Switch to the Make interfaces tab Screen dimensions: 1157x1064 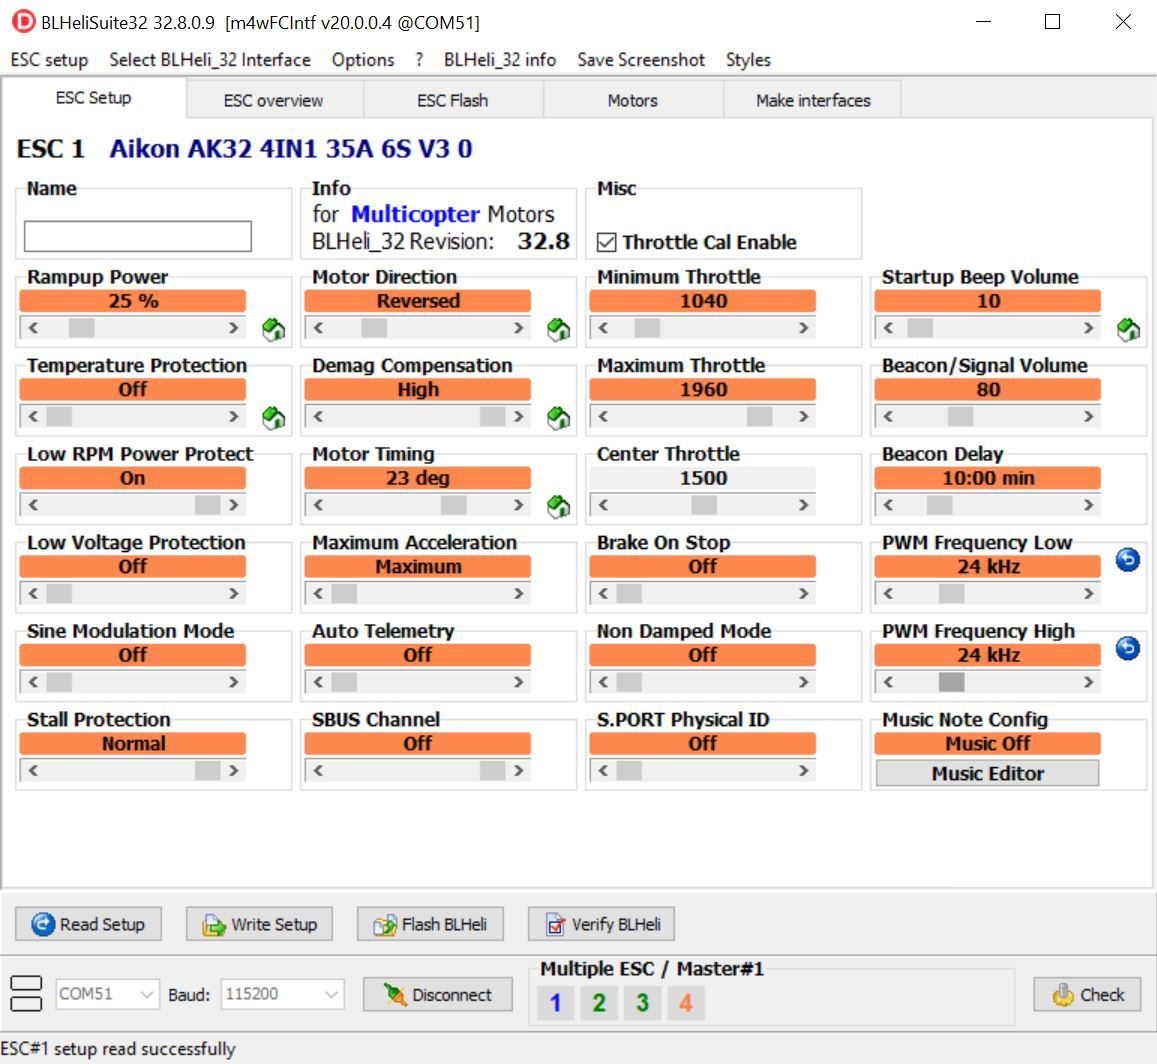[813, 100]
